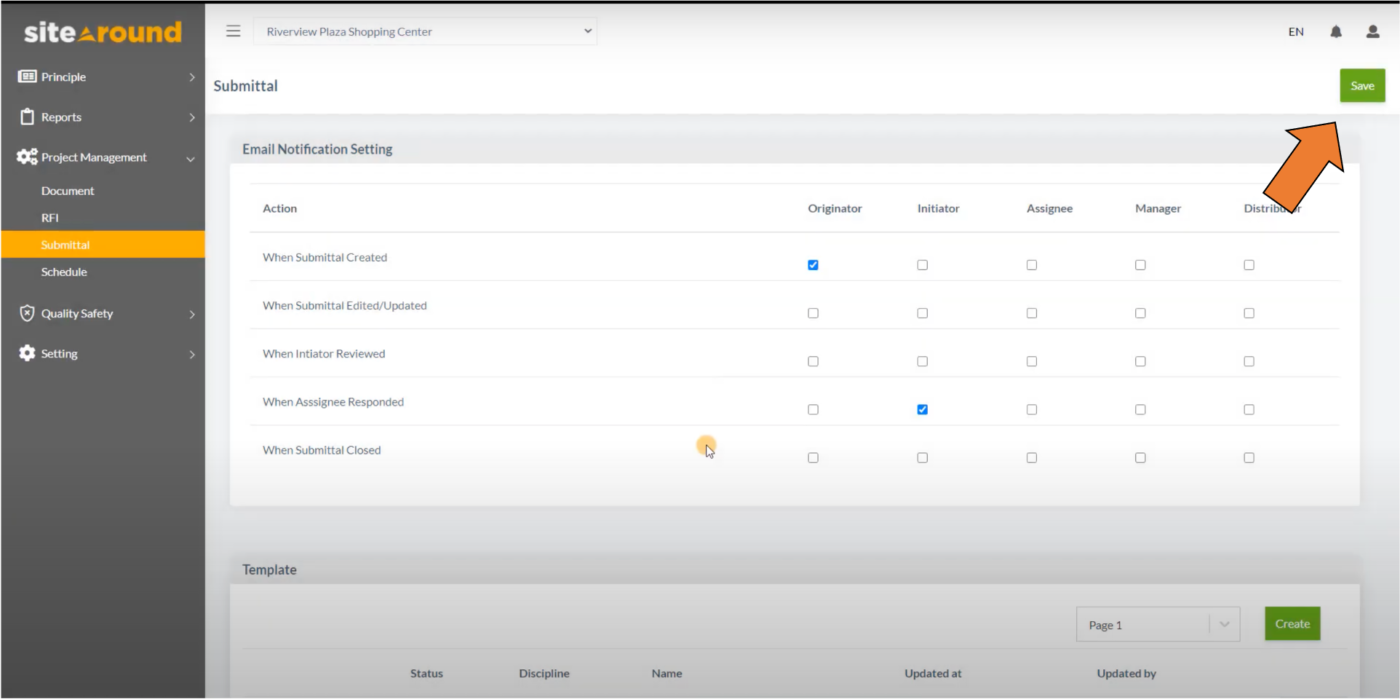The image size is (1400, 699).
Task: Open the user profile icon
Action: [1372, 31]
